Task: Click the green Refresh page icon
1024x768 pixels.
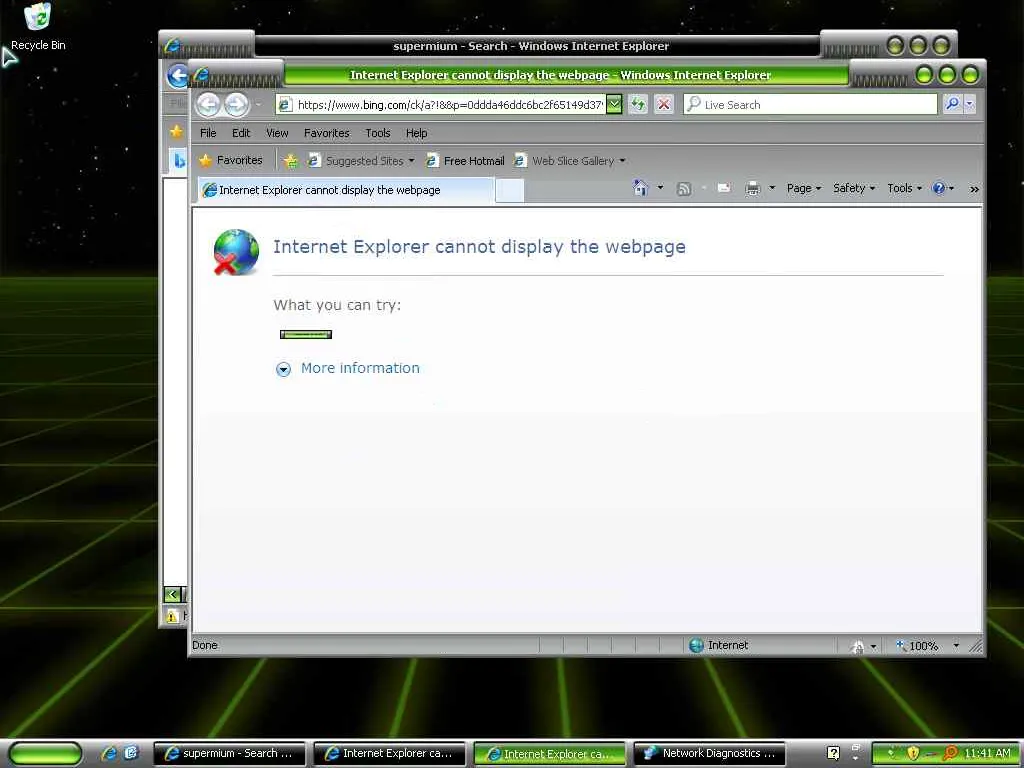Action: coord(638,104)
